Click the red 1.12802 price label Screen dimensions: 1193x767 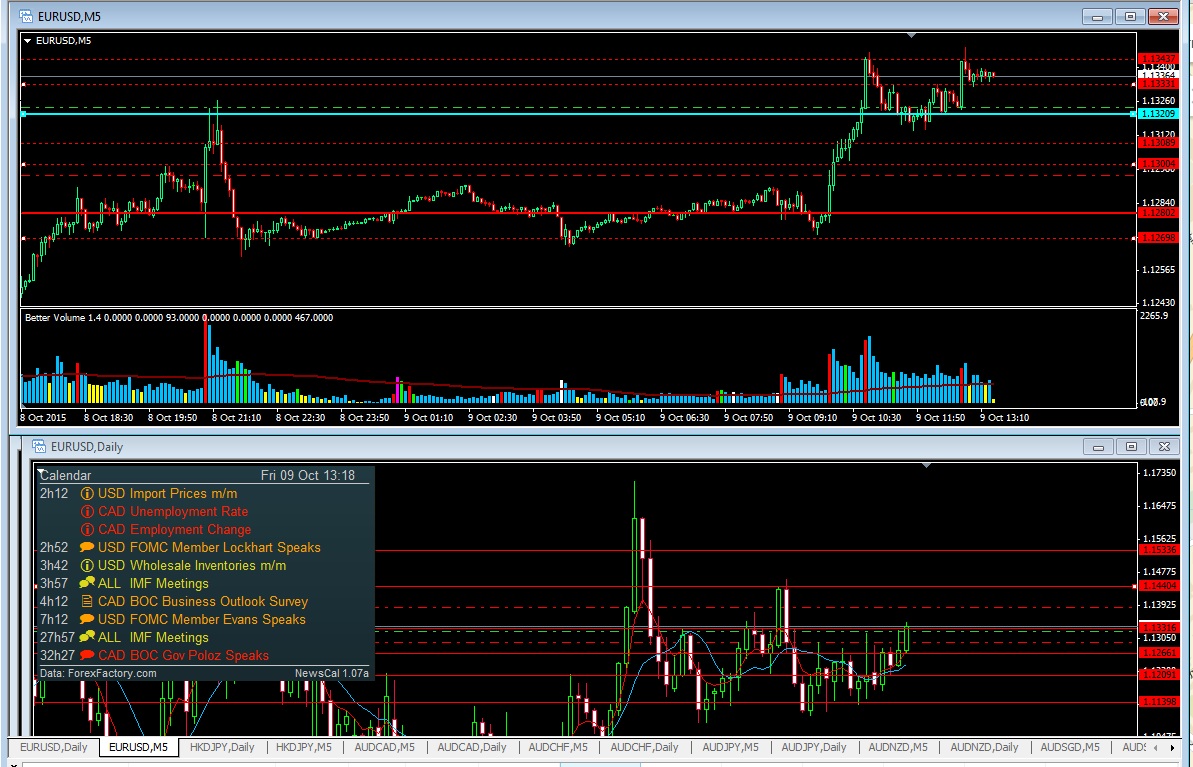[1158, 213]
